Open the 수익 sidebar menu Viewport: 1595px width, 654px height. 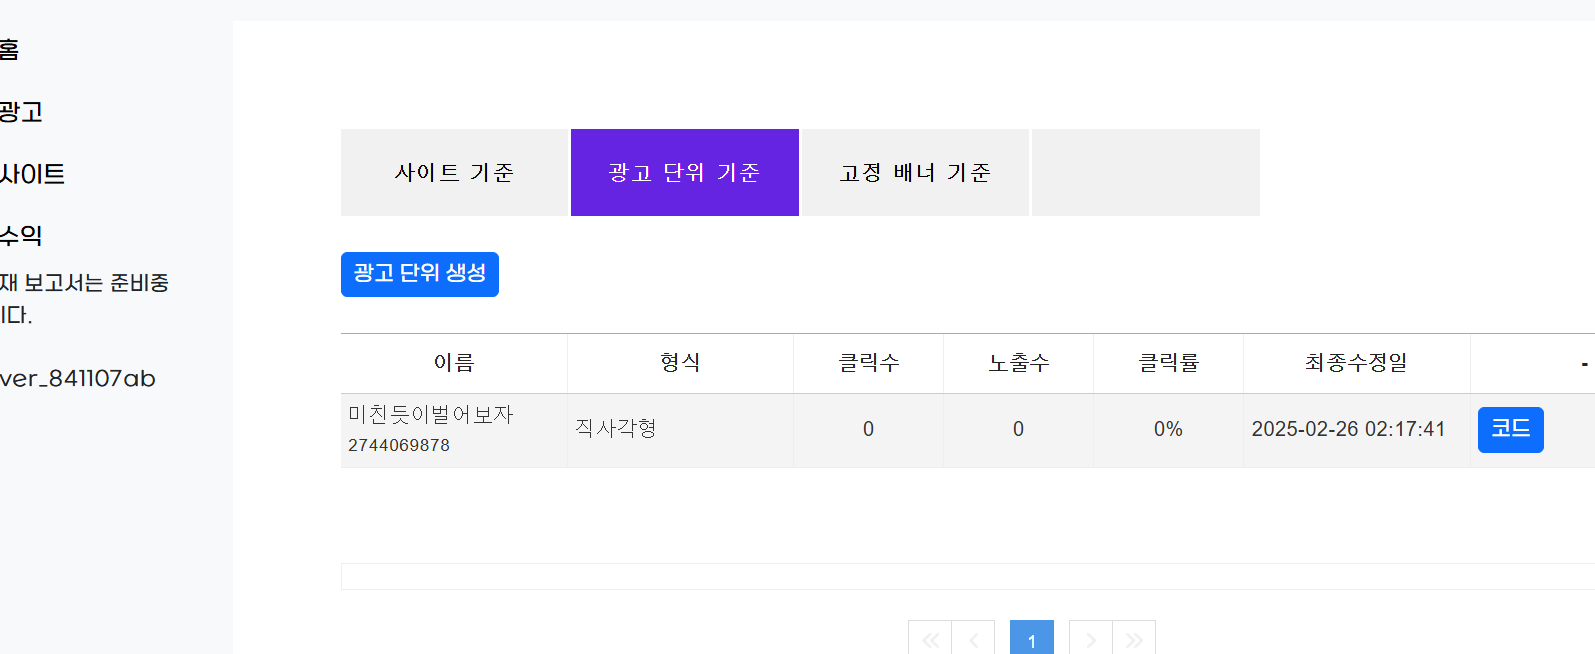pyautogui.click(x=21, y=236)
